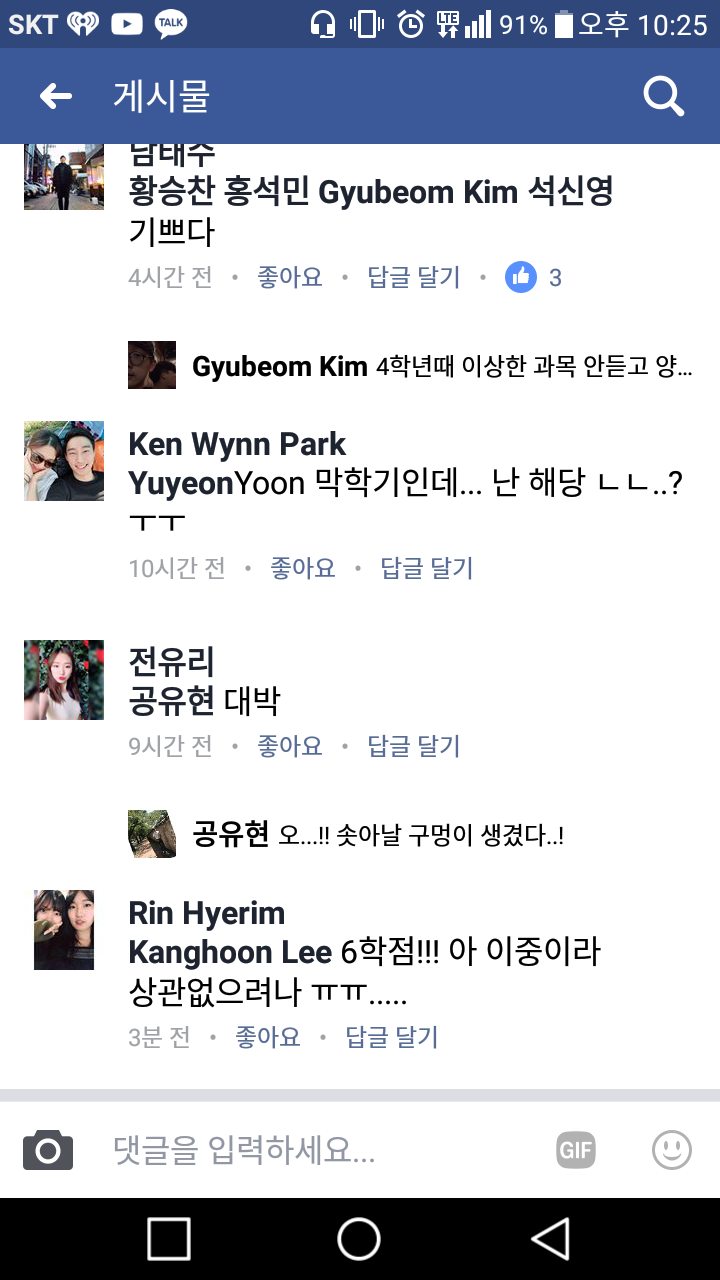Tap the Android home circle button
The width and height of the screenshot is (720, 1280).
pyautogui.click(x=359, y=1239)
